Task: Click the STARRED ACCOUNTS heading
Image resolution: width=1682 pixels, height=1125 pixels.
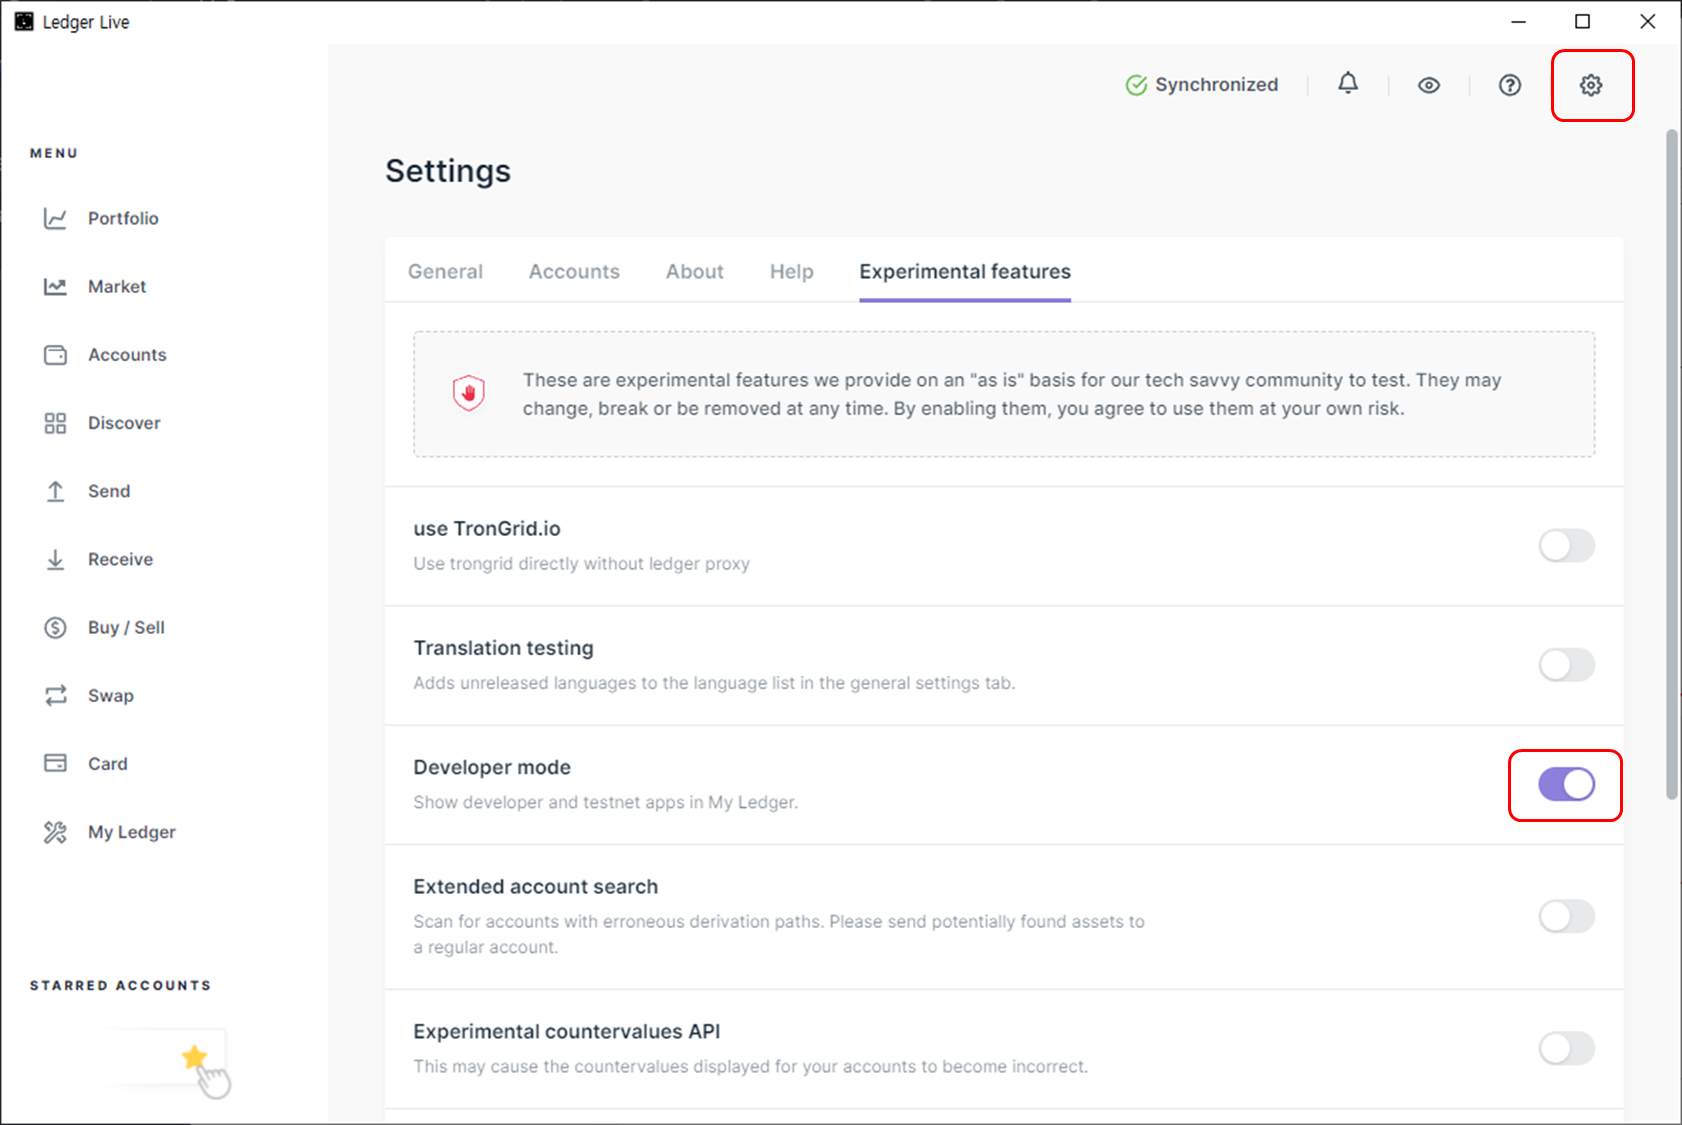Action: click(x=120, y=985)
